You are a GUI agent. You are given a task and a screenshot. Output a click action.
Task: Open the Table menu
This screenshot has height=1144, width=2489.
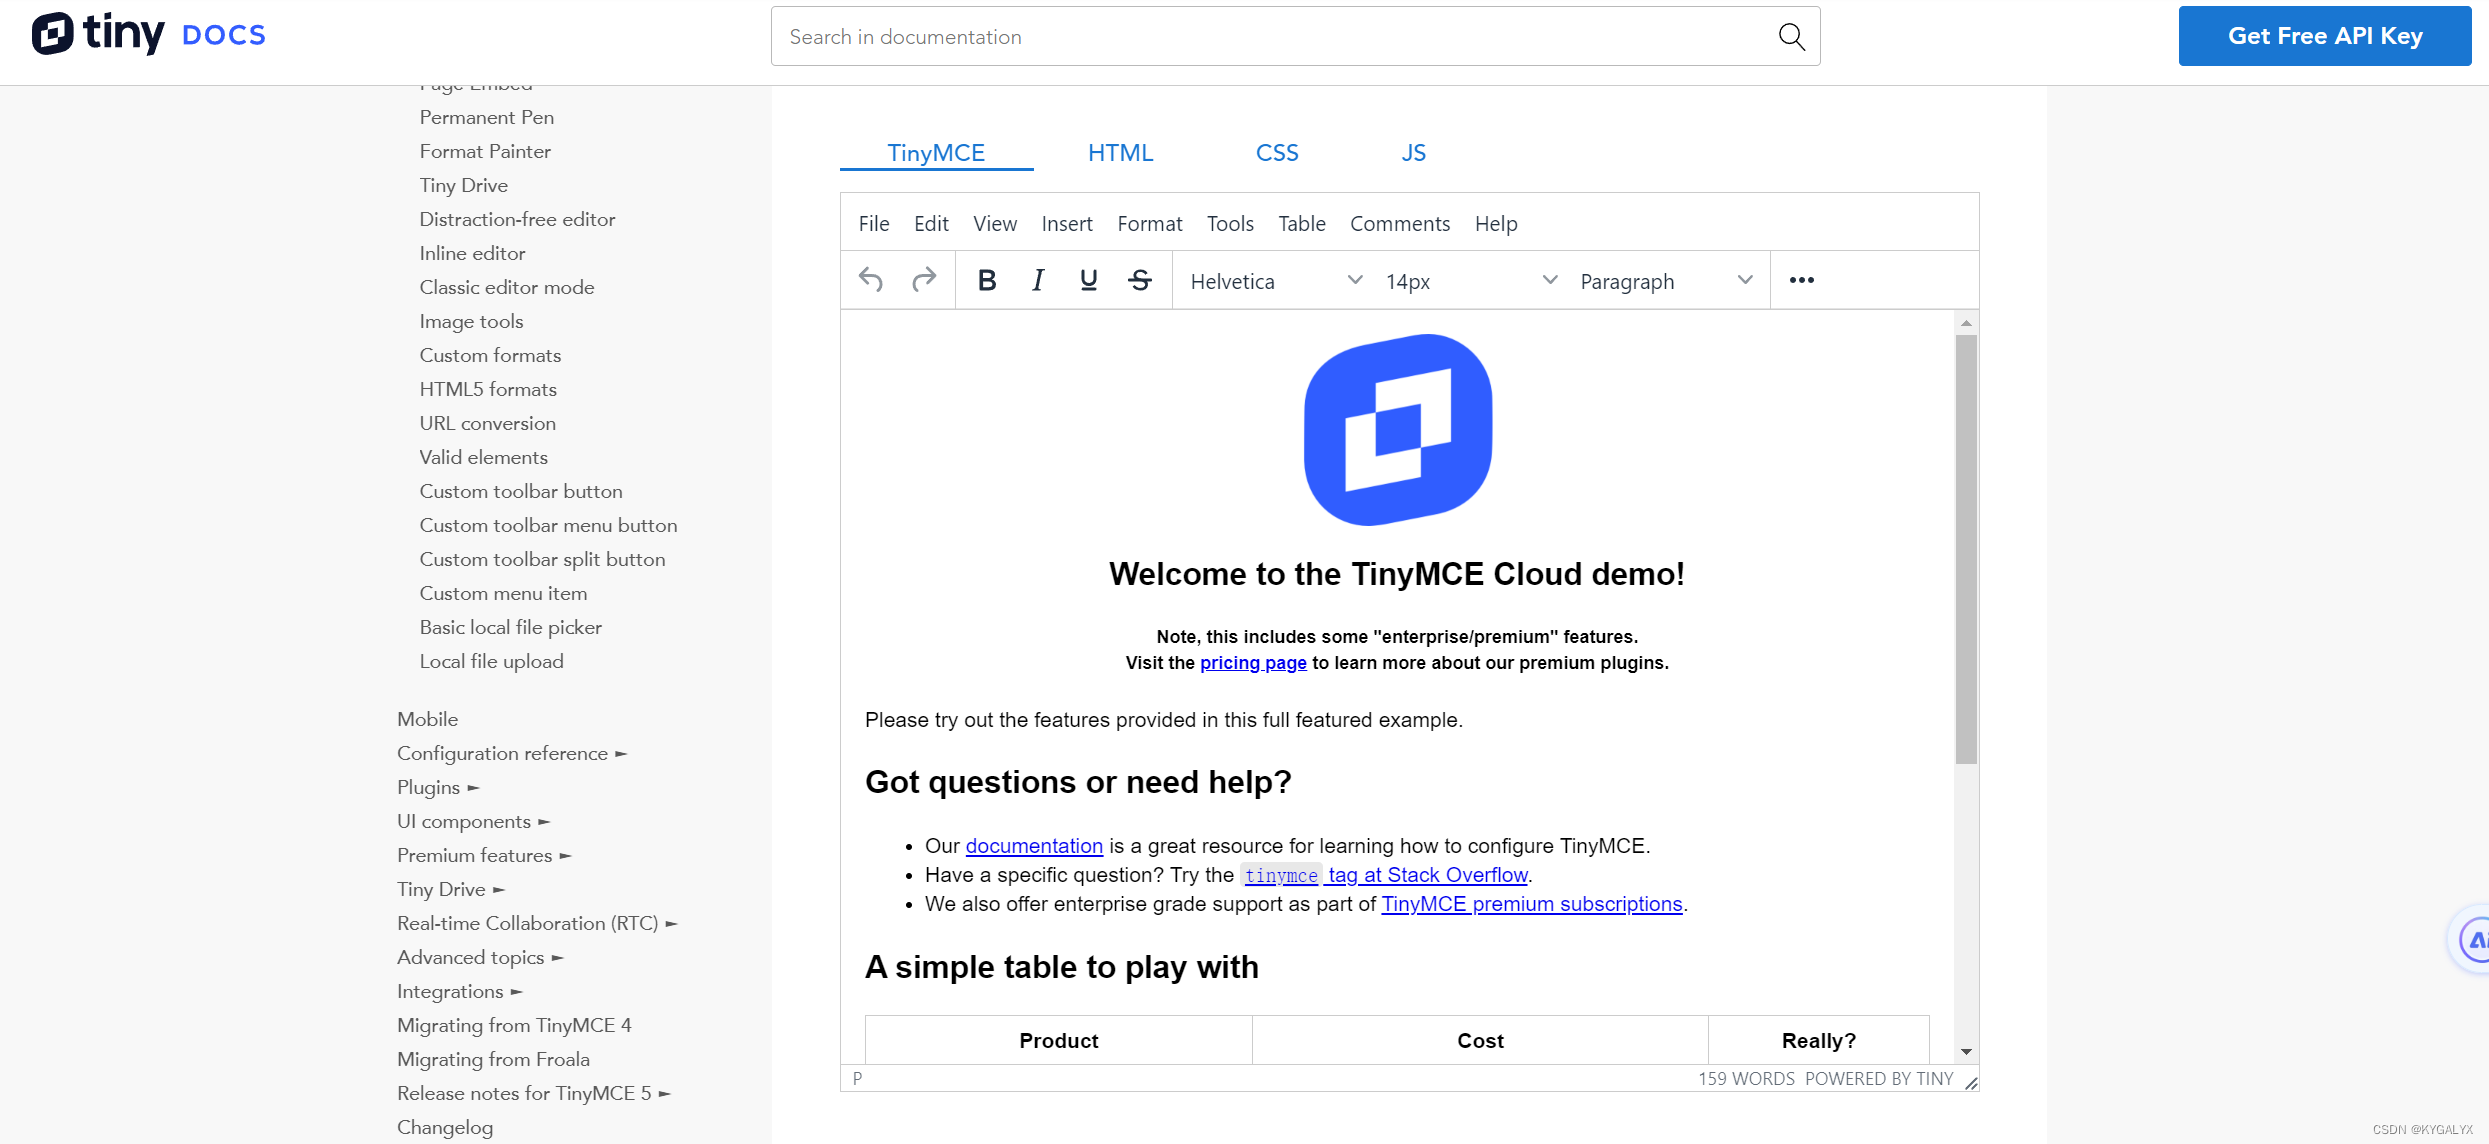click(x=1302, y=223)
